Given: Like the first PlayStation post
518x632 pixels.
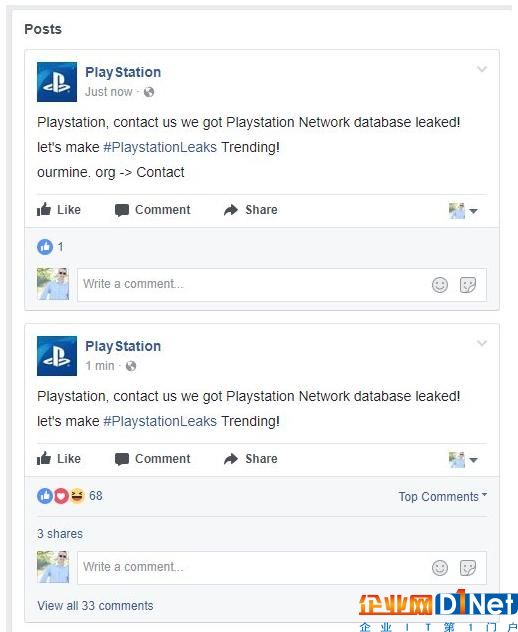Looking at the screenshot, I should click(59, 210).
